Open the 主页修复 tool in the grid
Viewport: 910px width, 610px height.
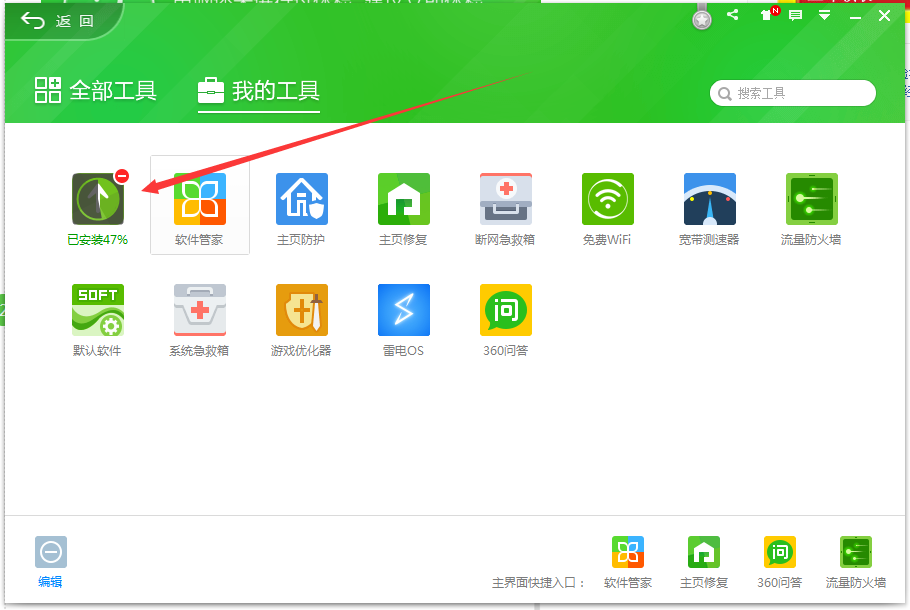click(x=403, y=199)
